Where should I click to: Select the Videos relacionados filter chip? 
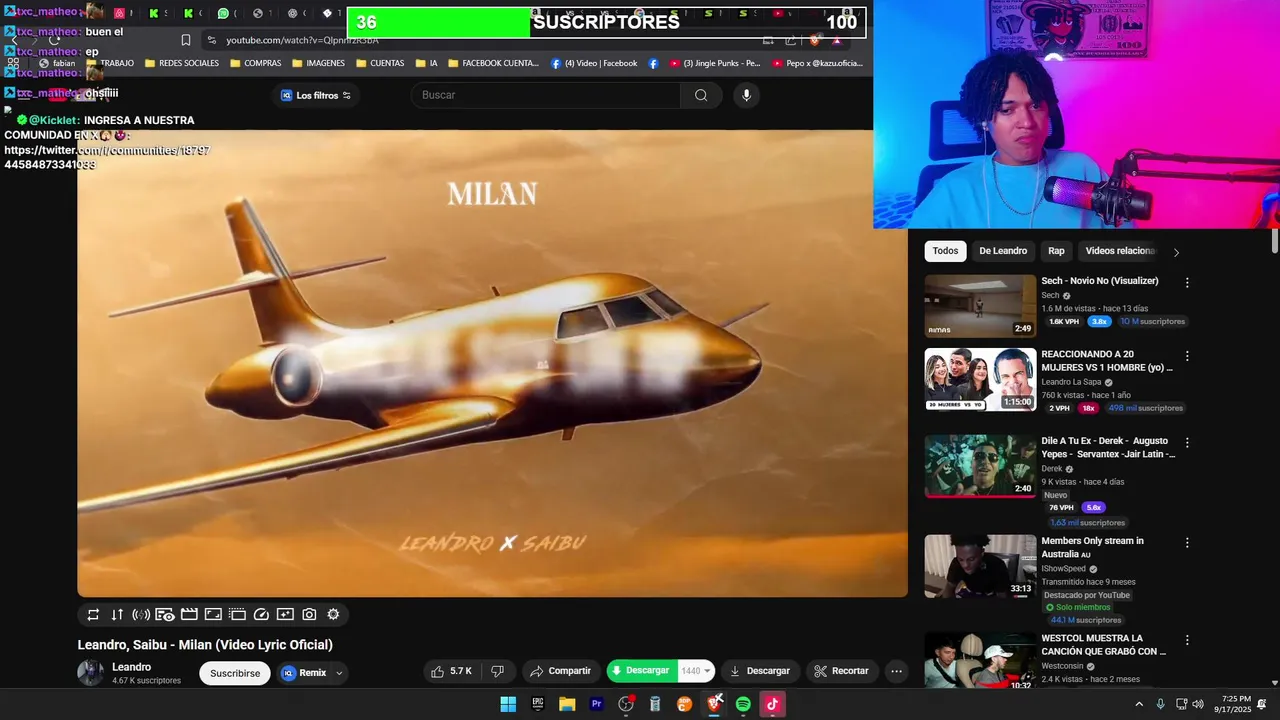coord(1120,251)
